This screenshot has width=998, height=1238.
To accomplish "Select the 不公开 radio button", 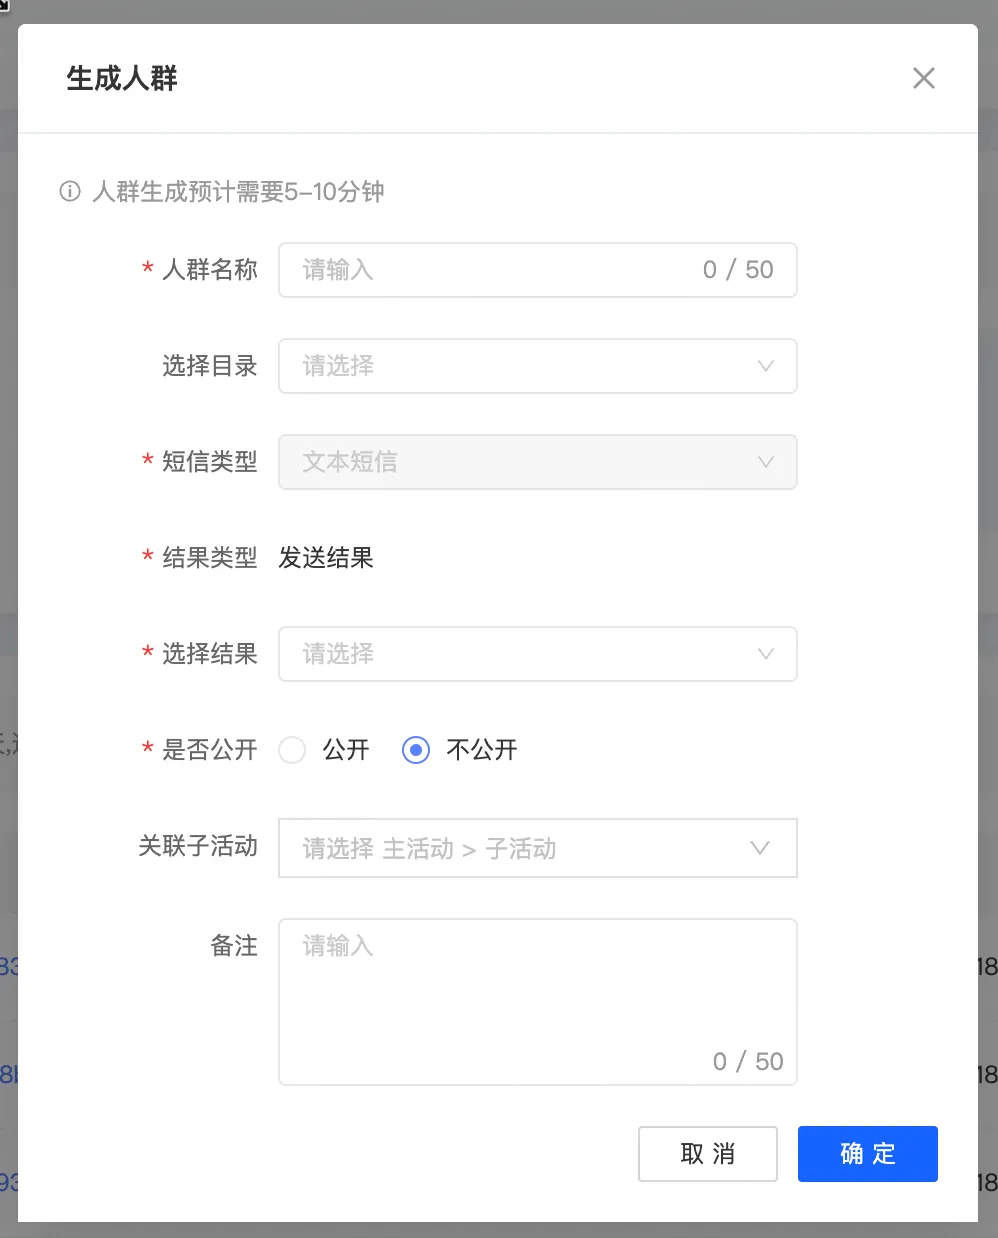I will click(x=416, y=750).
